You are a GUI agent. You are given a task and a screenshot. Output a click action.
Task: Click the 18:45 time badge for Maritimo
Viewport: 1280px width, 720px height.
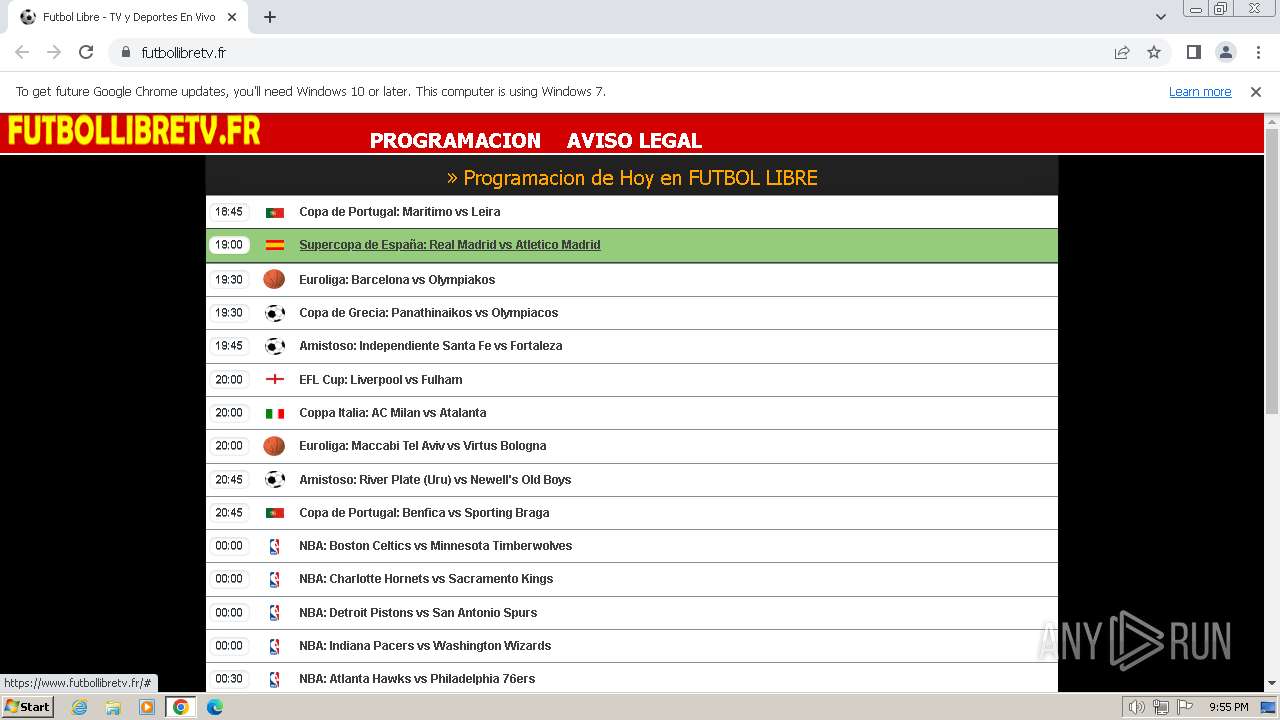[229, 212]
